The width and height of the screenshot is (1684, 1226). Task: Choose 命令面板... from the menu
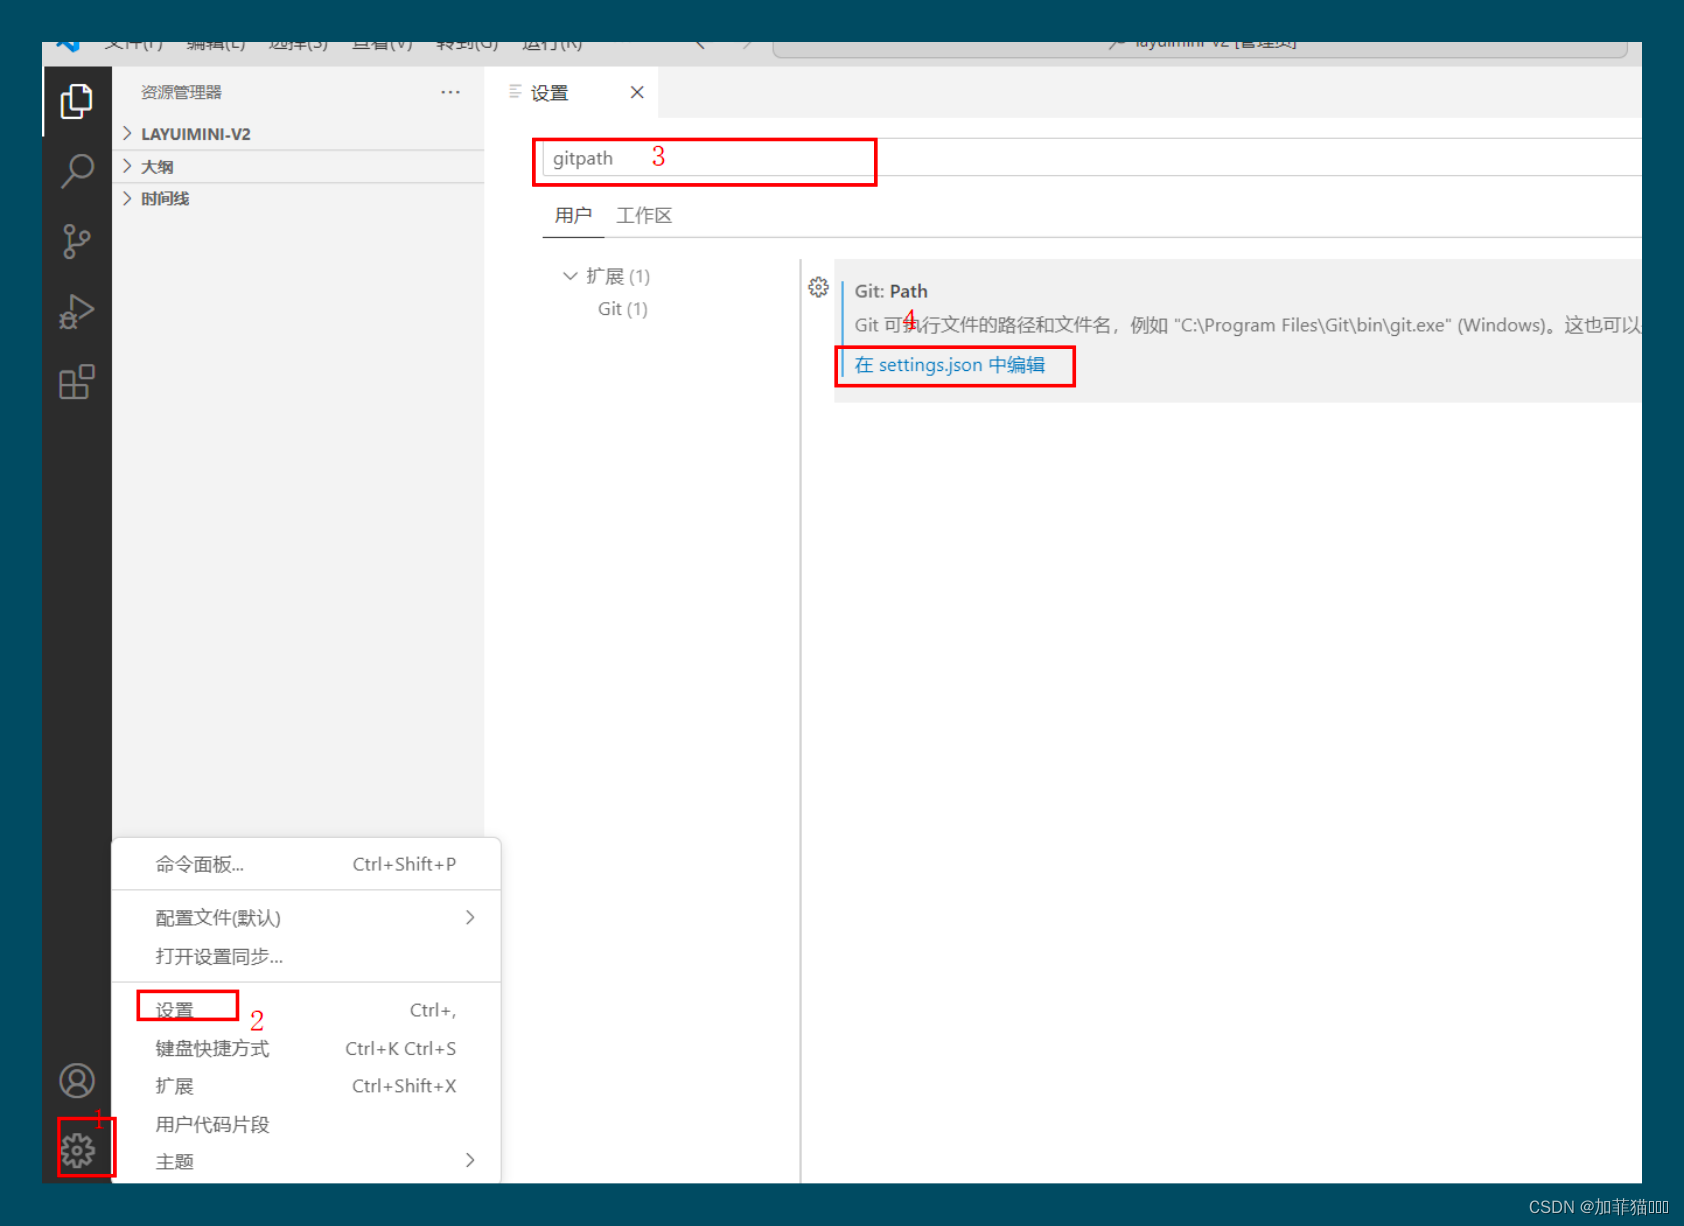[x=306, y=864]
